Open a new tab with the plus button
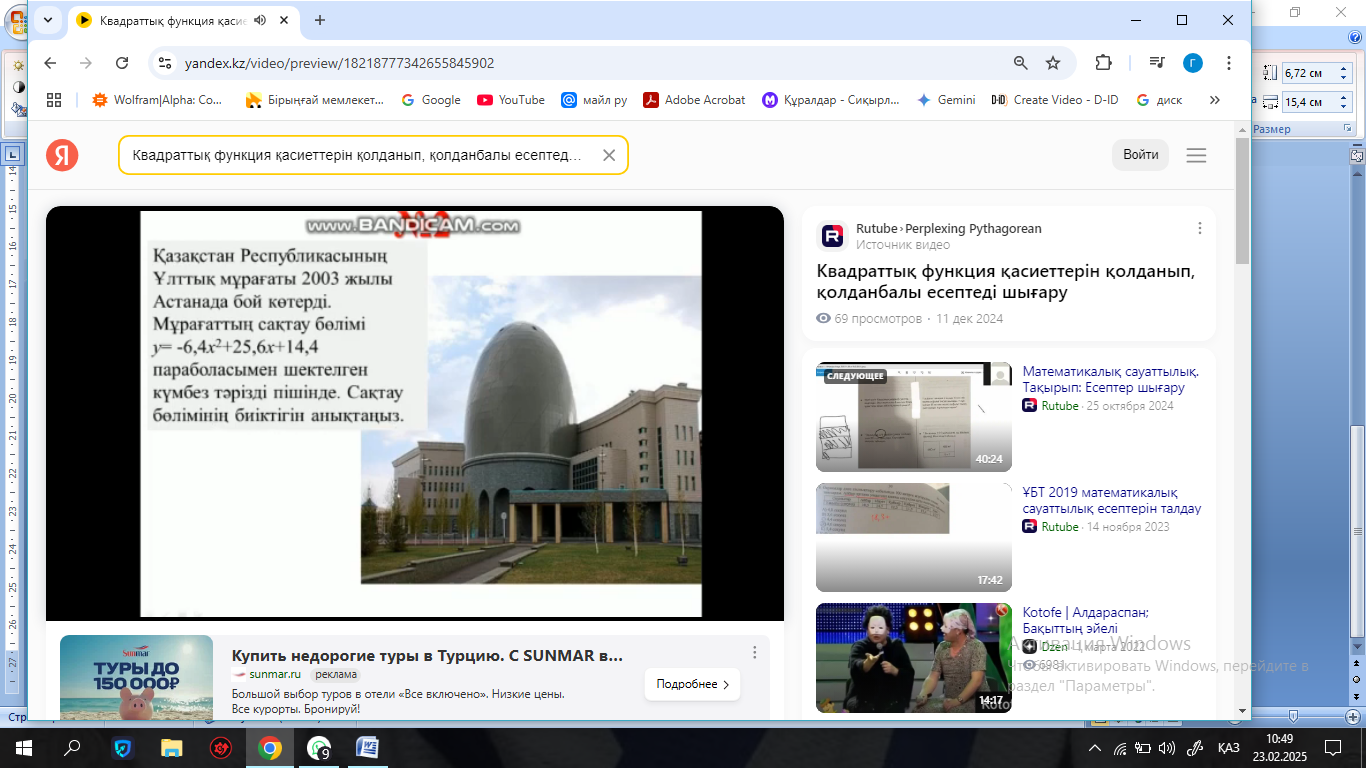 click(320, 20)
